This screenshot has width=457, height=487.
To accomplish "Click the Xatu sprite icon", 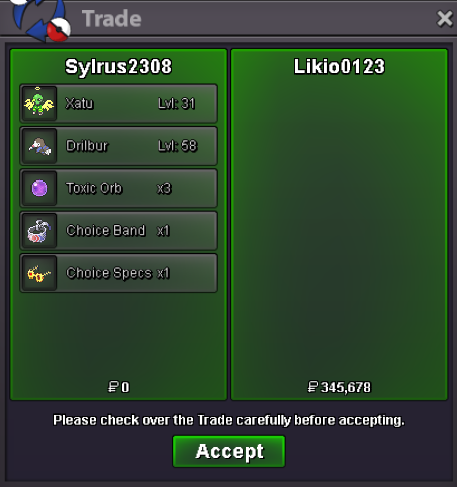I will (x=39, y=102).
